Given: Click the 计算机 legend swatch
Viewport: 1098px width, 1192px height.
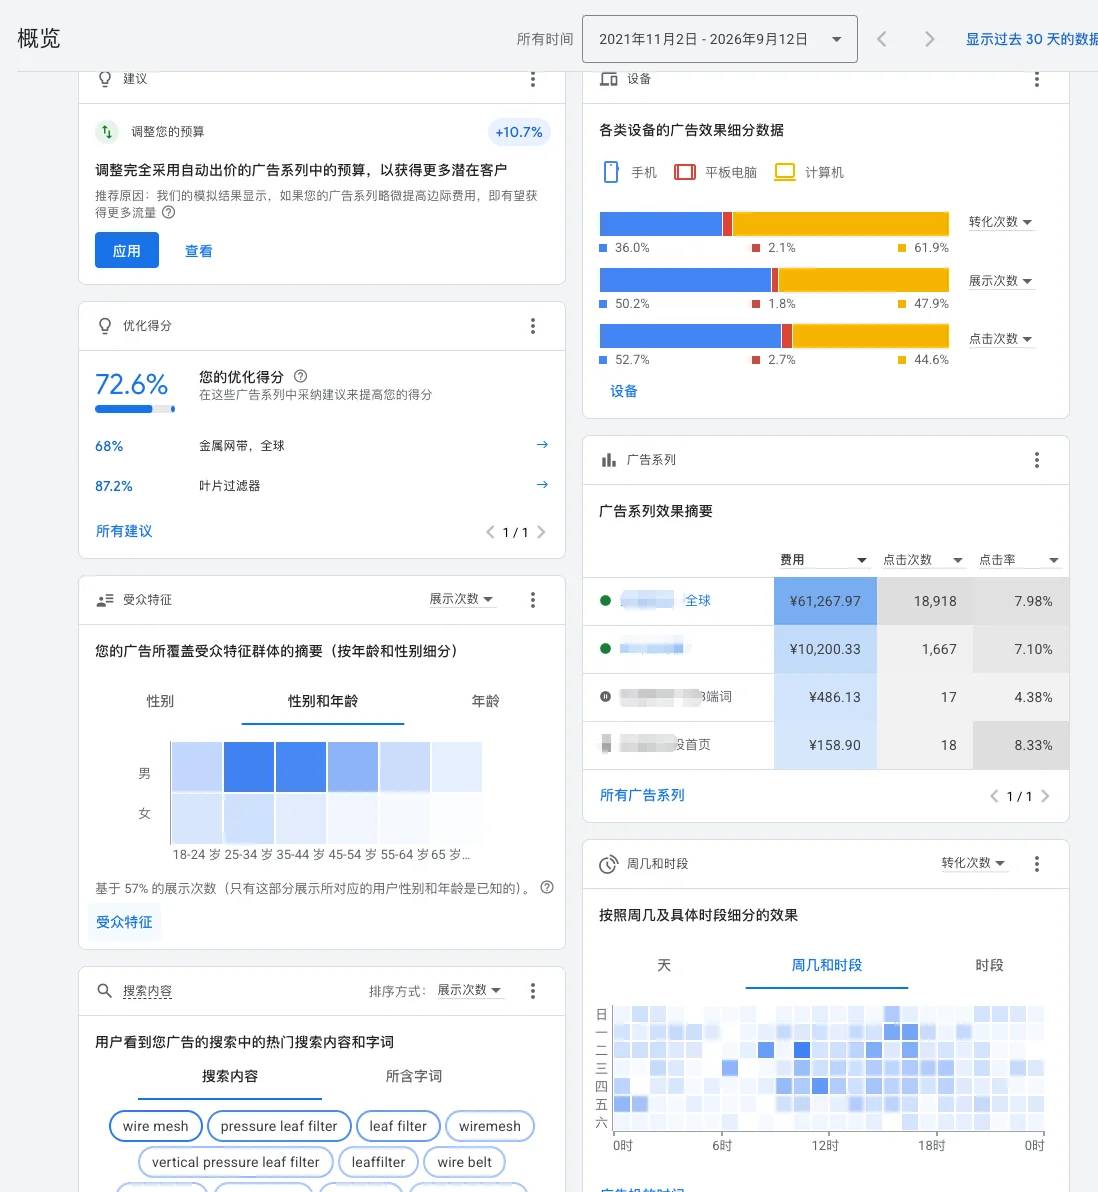Looking at the screenshot, I should pos(785,172).
